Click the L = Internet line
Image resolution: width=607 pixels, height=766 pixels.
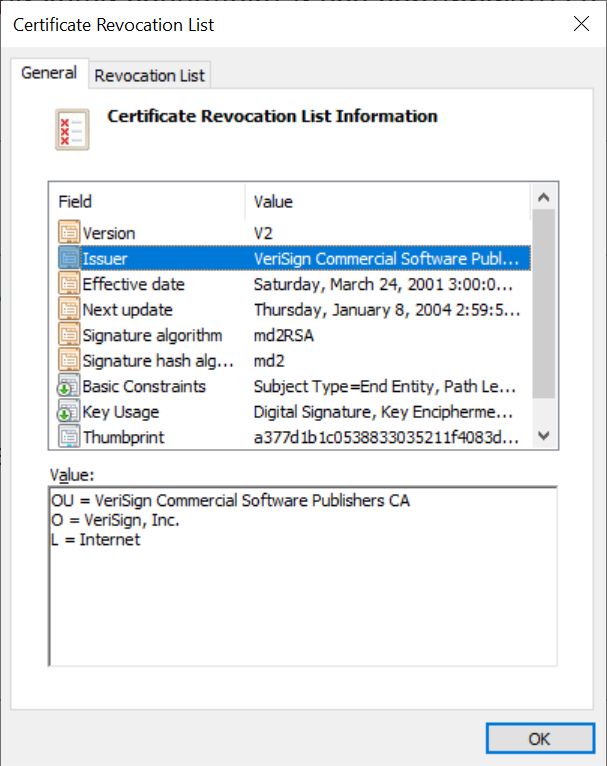pos(95,539)
